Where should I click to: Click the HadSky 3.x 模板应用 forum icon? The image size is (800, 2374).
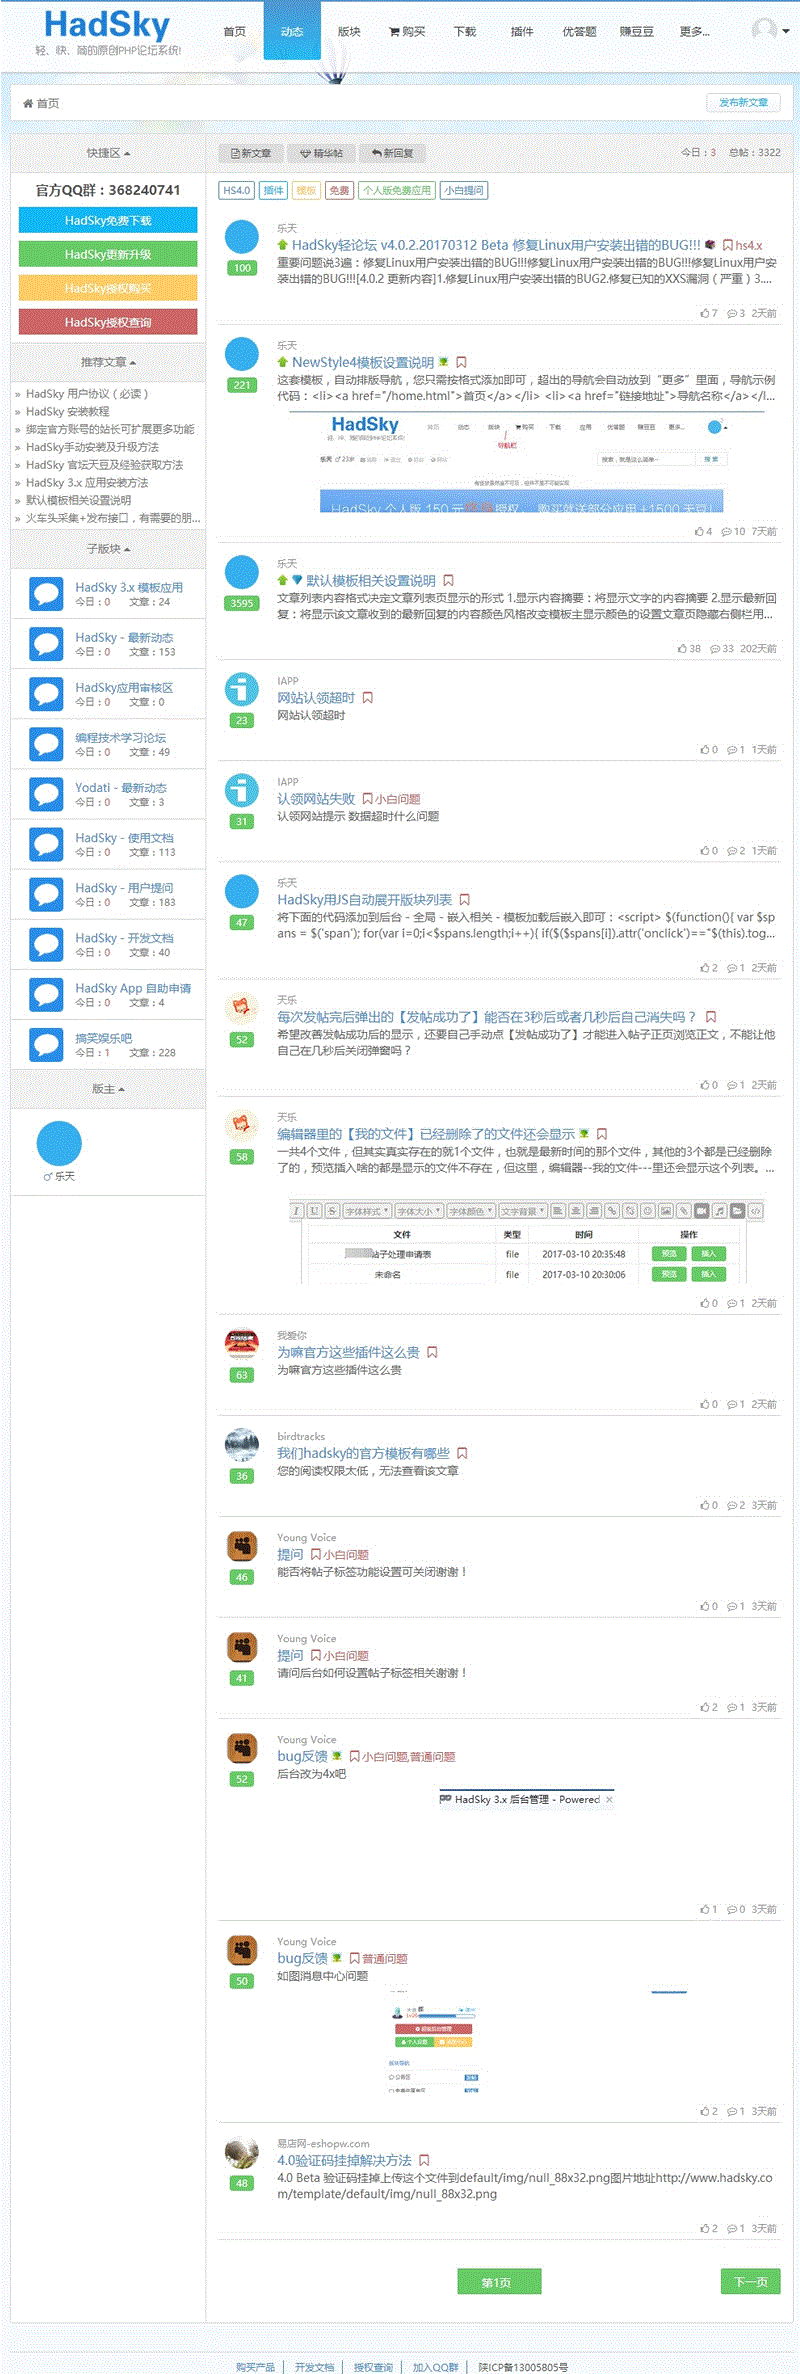46,594
